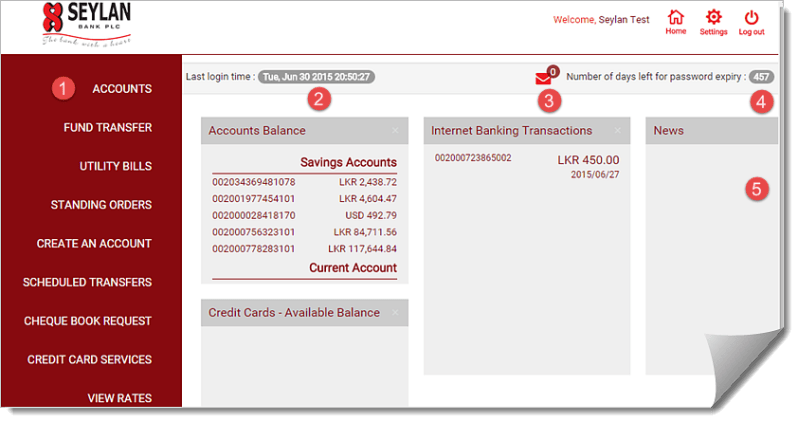Click transaction account 002000723865002
798x422 pixels.
tap(473, 158)
